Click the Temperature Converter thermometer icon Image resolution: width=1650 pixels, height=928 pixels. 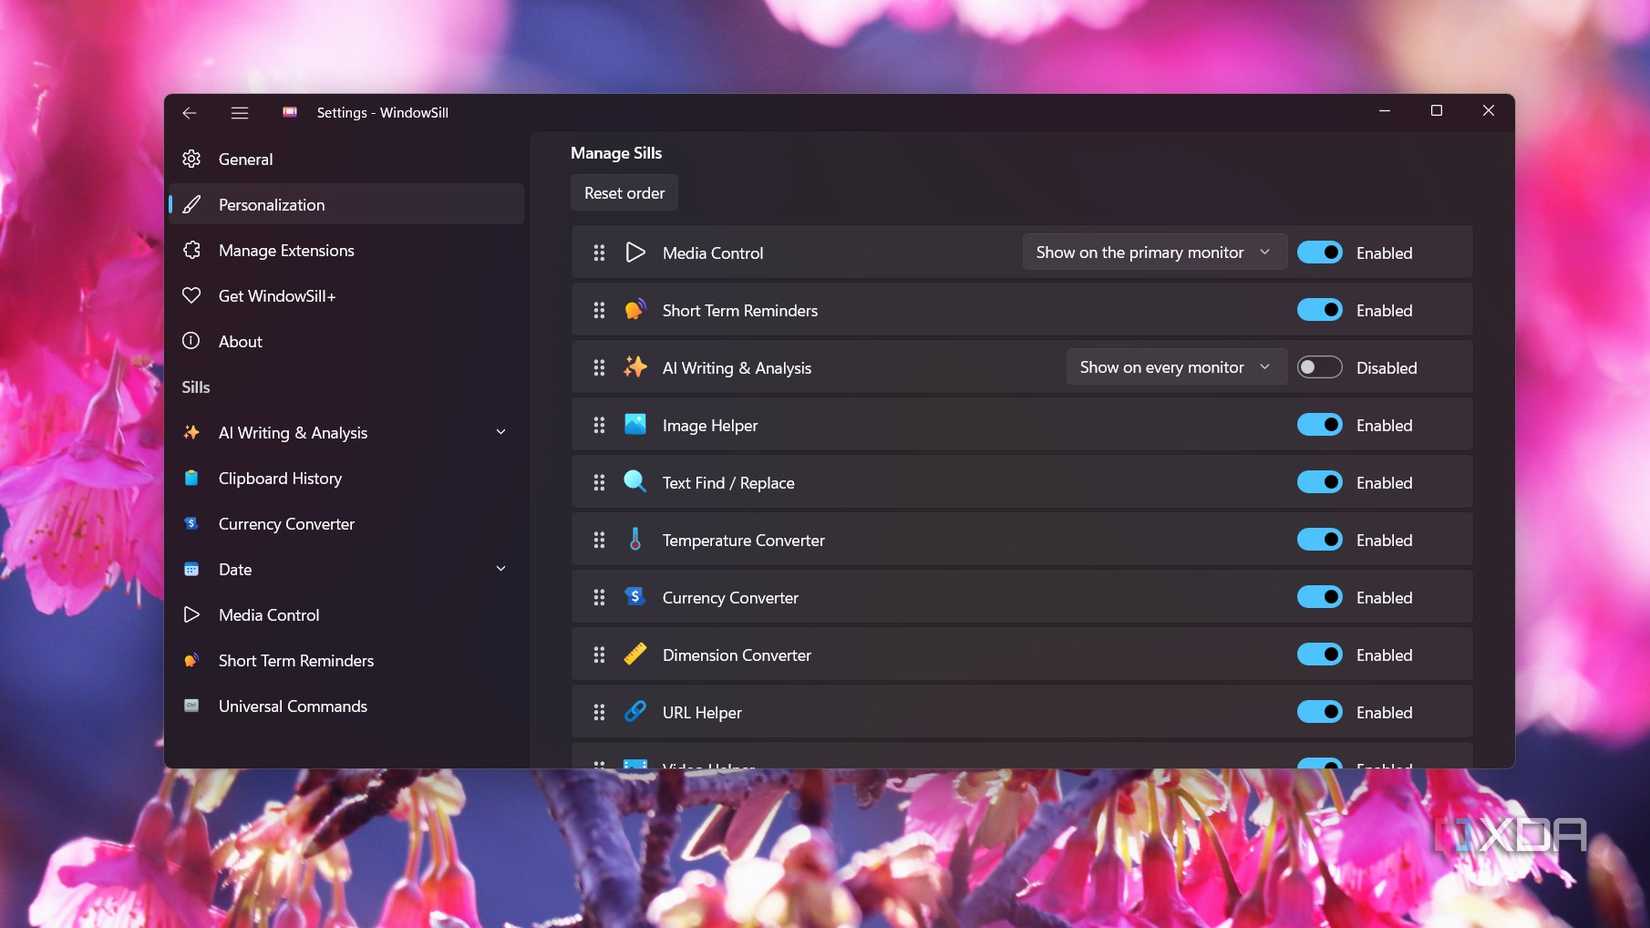pos(635,539)
